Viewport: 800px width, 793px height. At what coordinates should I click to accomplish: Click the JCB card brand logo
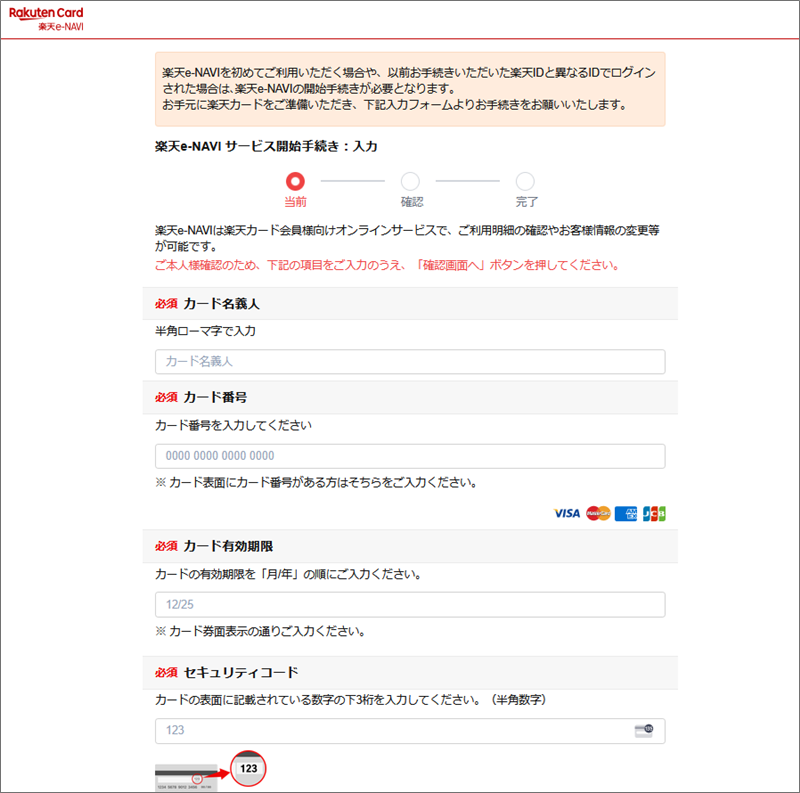click(654, 513)
